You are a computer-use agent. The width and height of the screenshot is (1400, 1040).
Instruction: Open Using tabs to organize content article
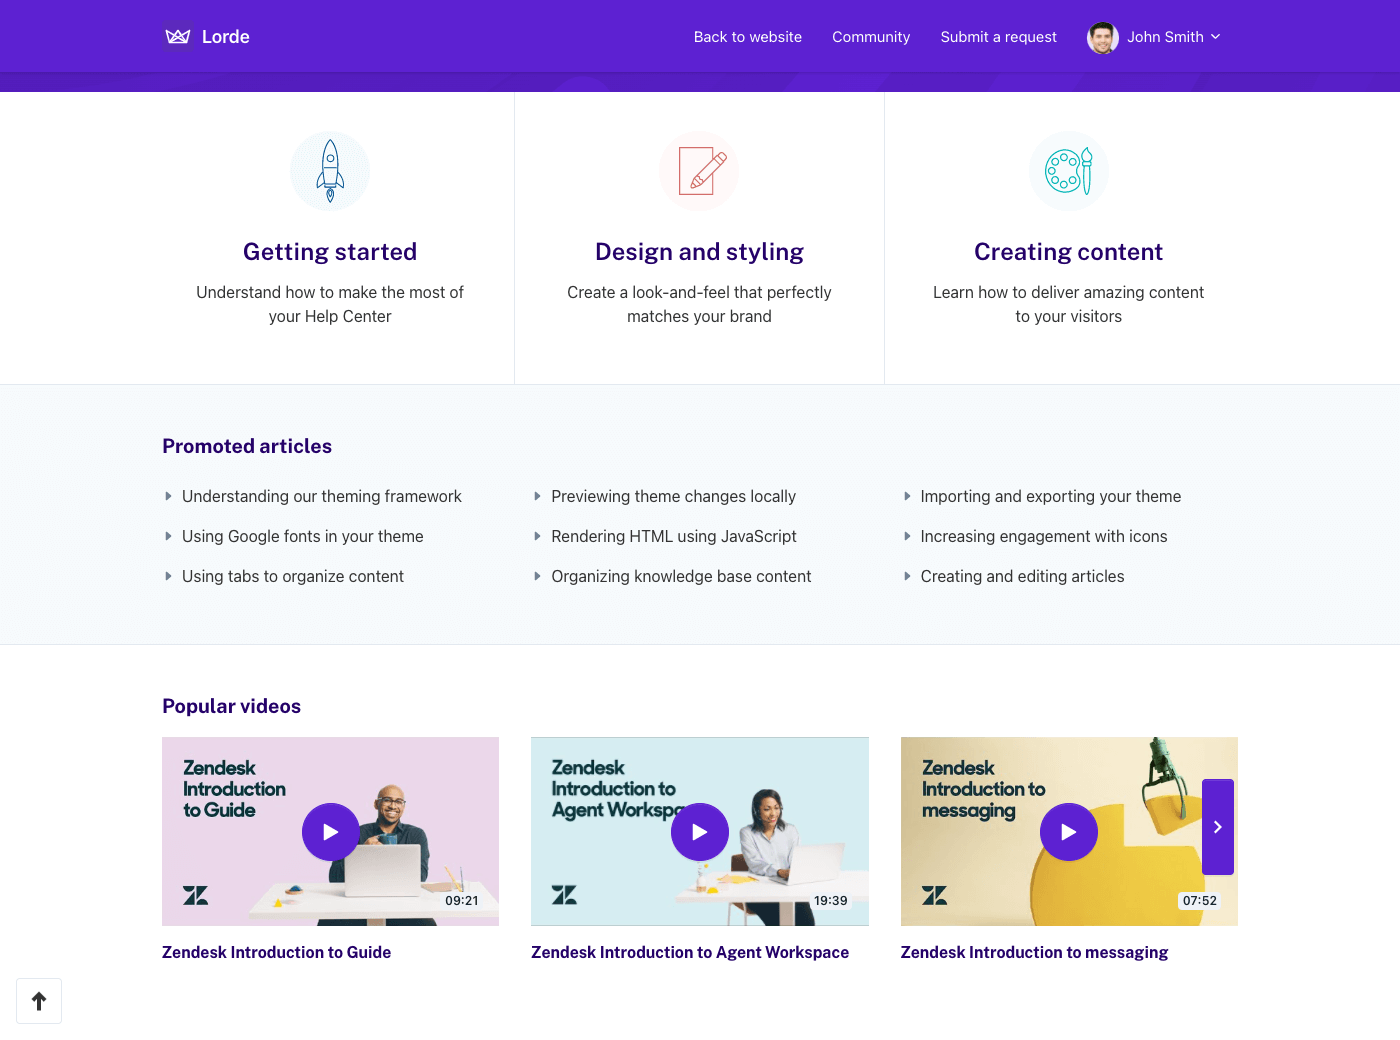[293, 577]
